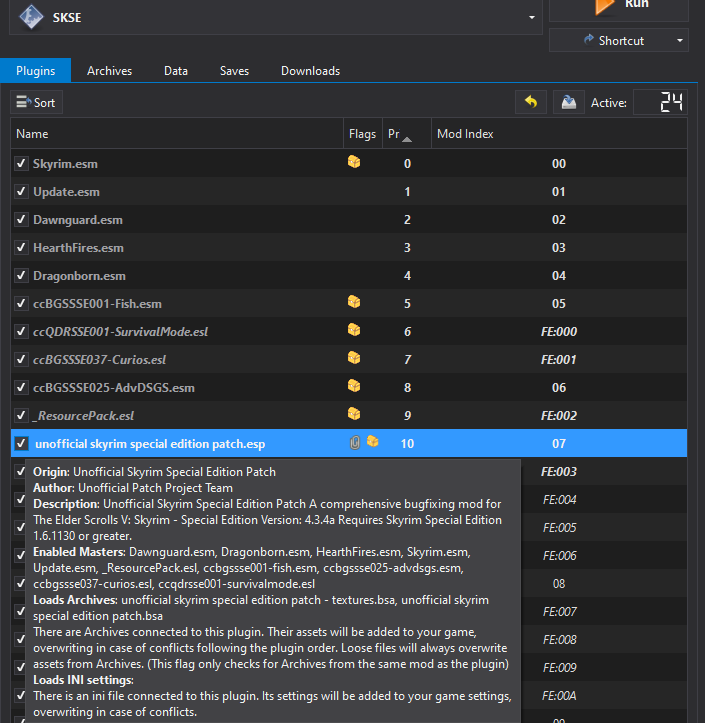The height and width of the screenshot is (723, 705).
Task: Click the create backup icon beside Active
Action: click(x=568, y=102)
